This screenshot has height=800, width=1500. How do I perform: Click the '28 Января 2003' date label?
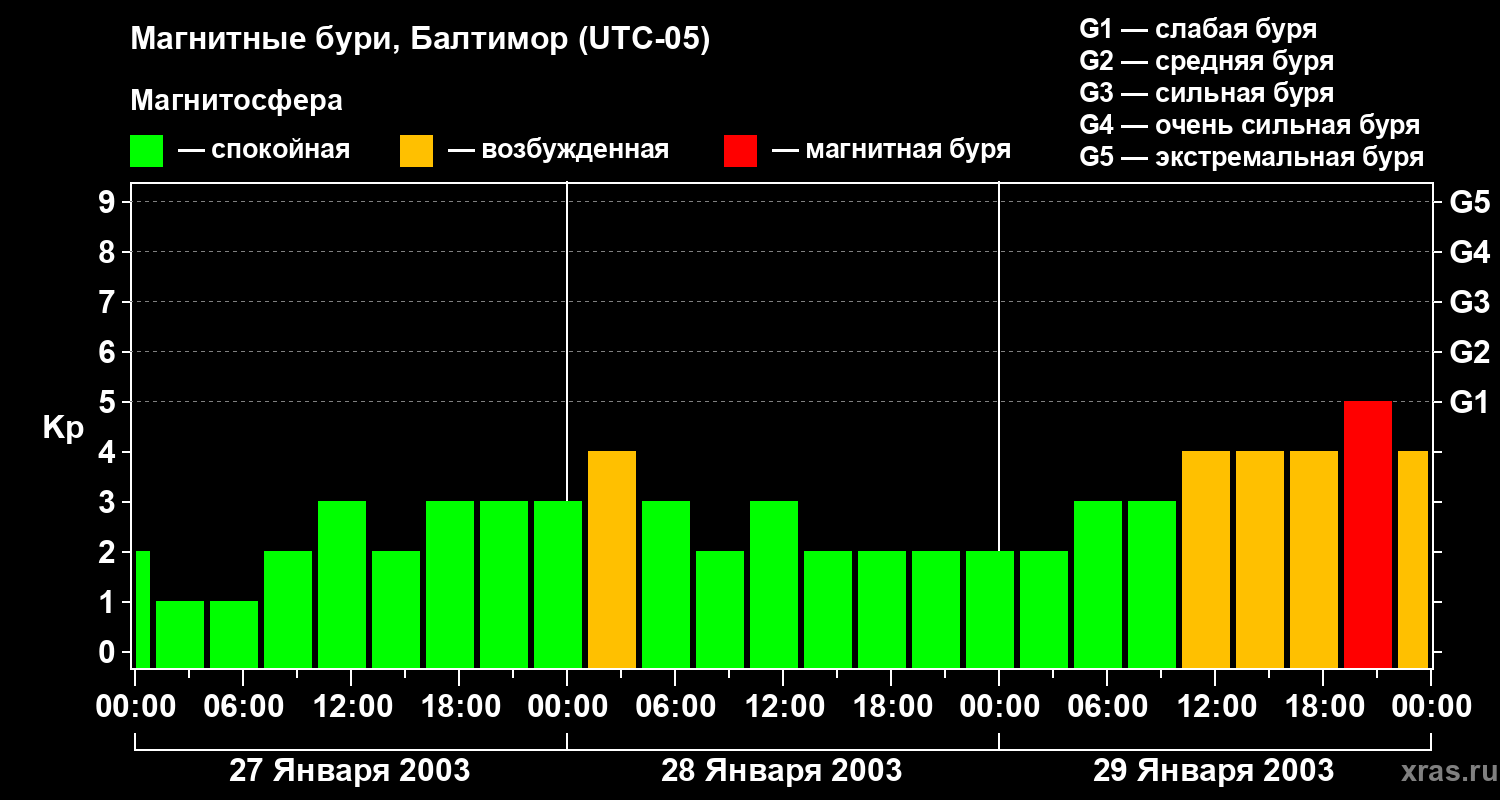tap(782, 771)
